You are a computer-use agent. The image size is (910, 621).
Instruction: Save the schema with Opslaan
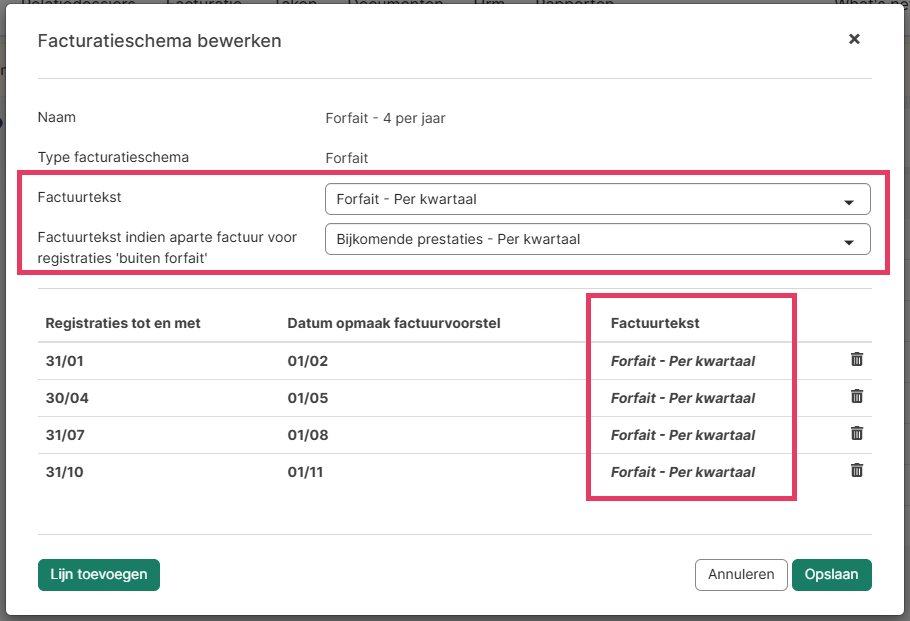coord(831,575)
